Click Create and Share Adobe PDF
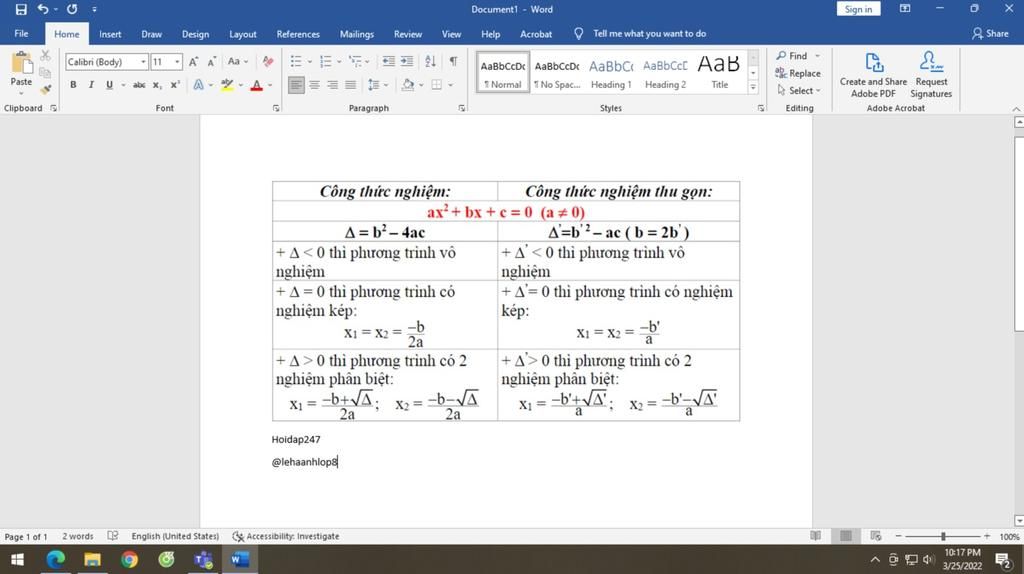This screenshot has width=1024, height=574. click(x=873, y=74)
